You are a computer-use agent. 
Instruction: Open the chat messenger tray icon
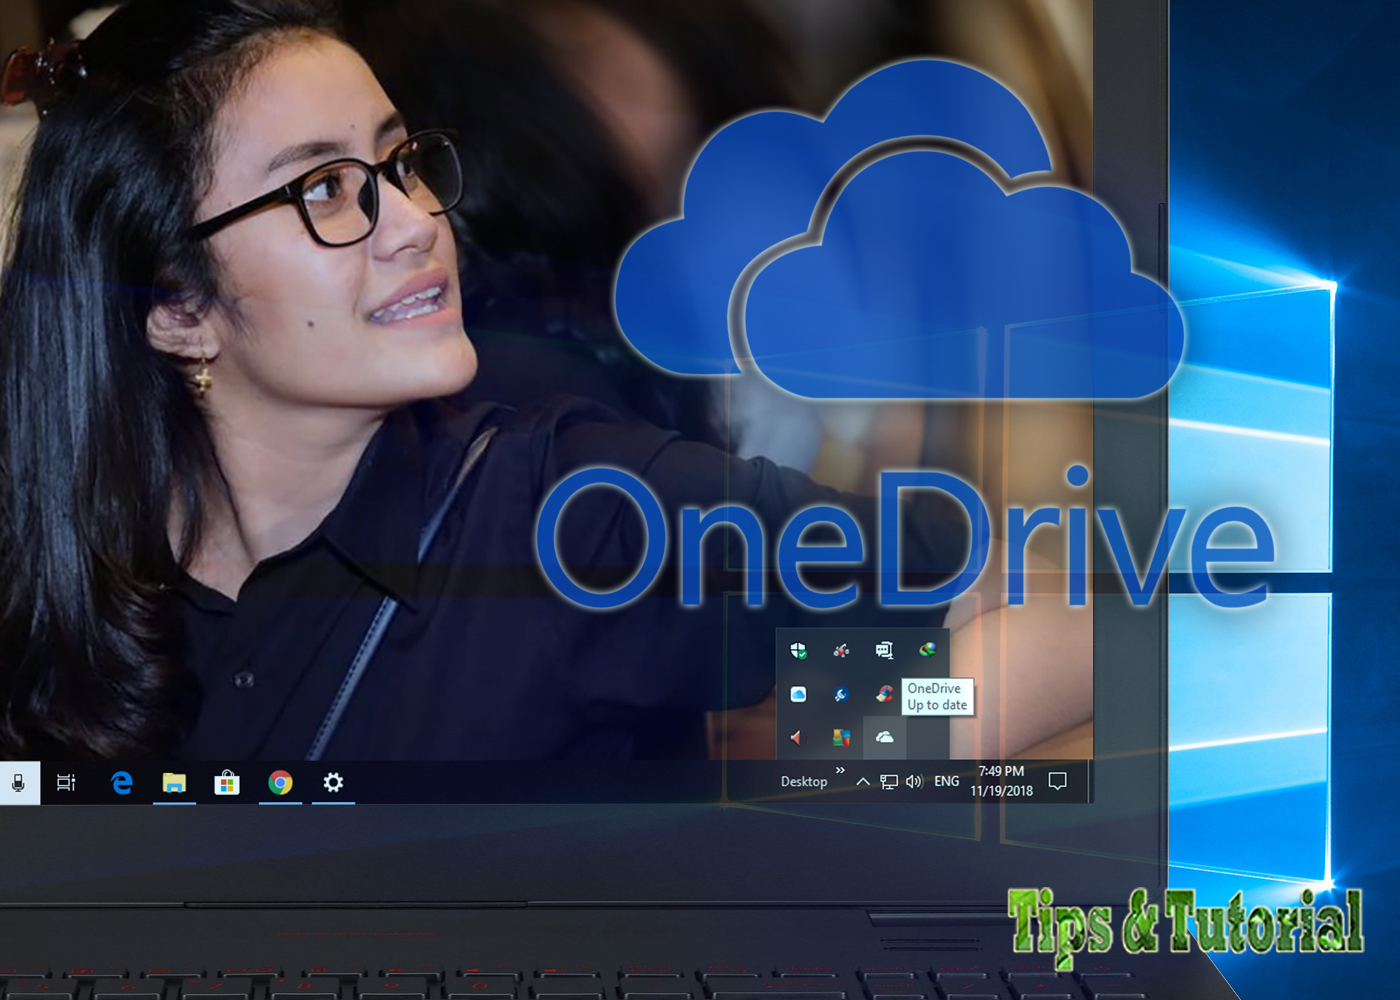tap(884, 650)
